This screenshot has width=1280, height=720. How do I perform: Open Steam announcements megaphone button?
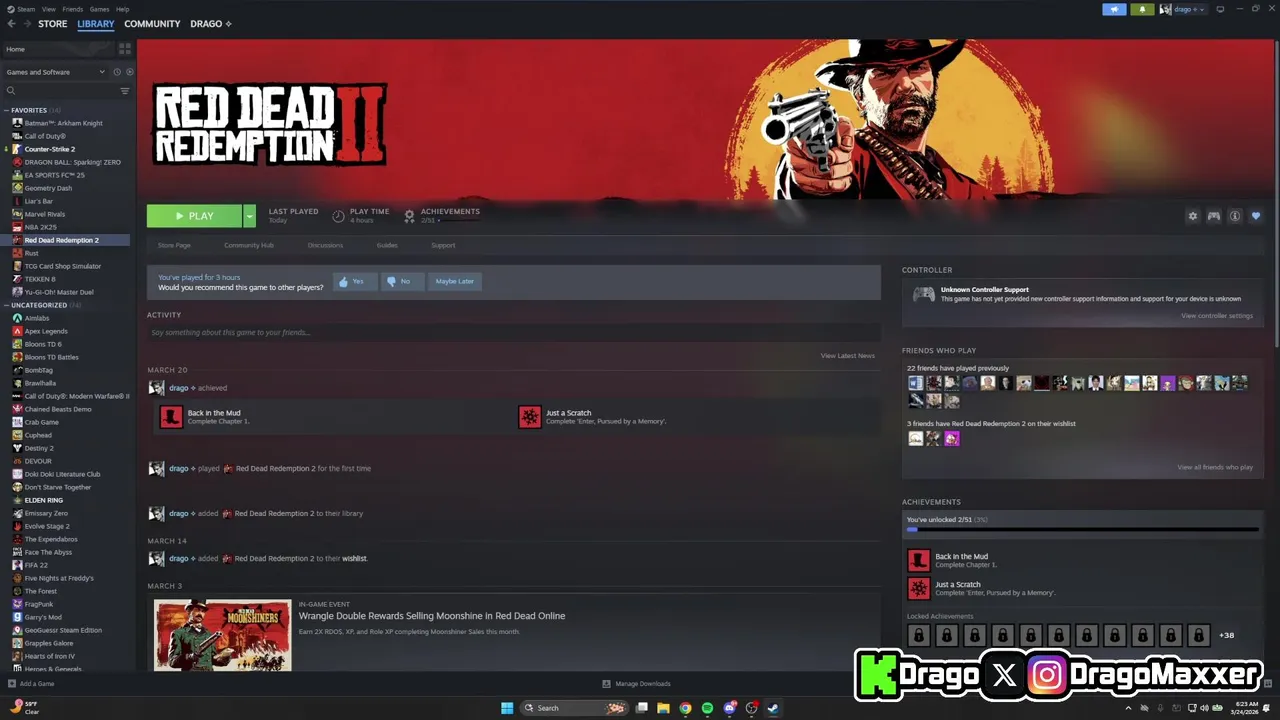tap(1114, 9)
